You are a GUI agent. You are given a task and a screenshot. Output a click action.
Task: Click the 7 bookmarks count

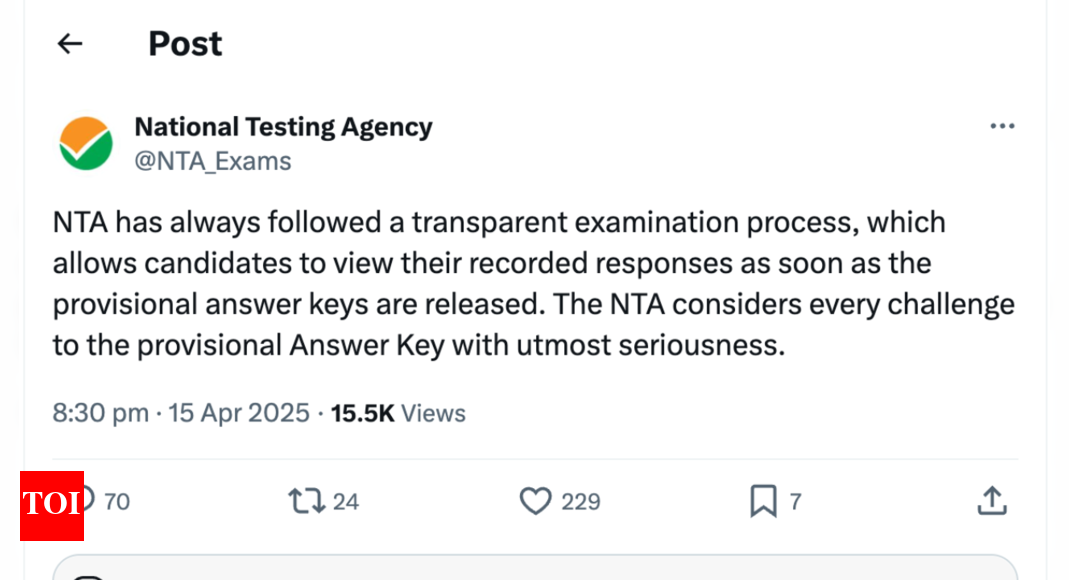point(795,502)
